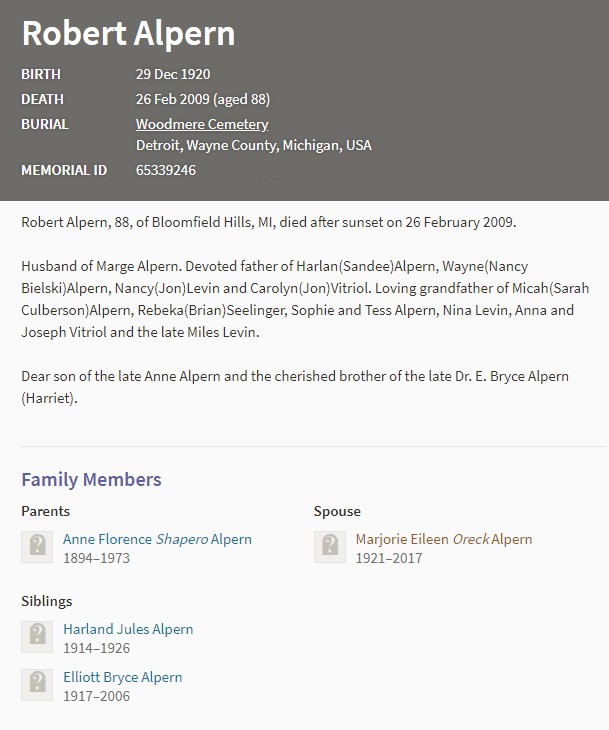609x730 pixels.
Task: Click the memorial ID number 65339246
Action: (x=166, y=170)
